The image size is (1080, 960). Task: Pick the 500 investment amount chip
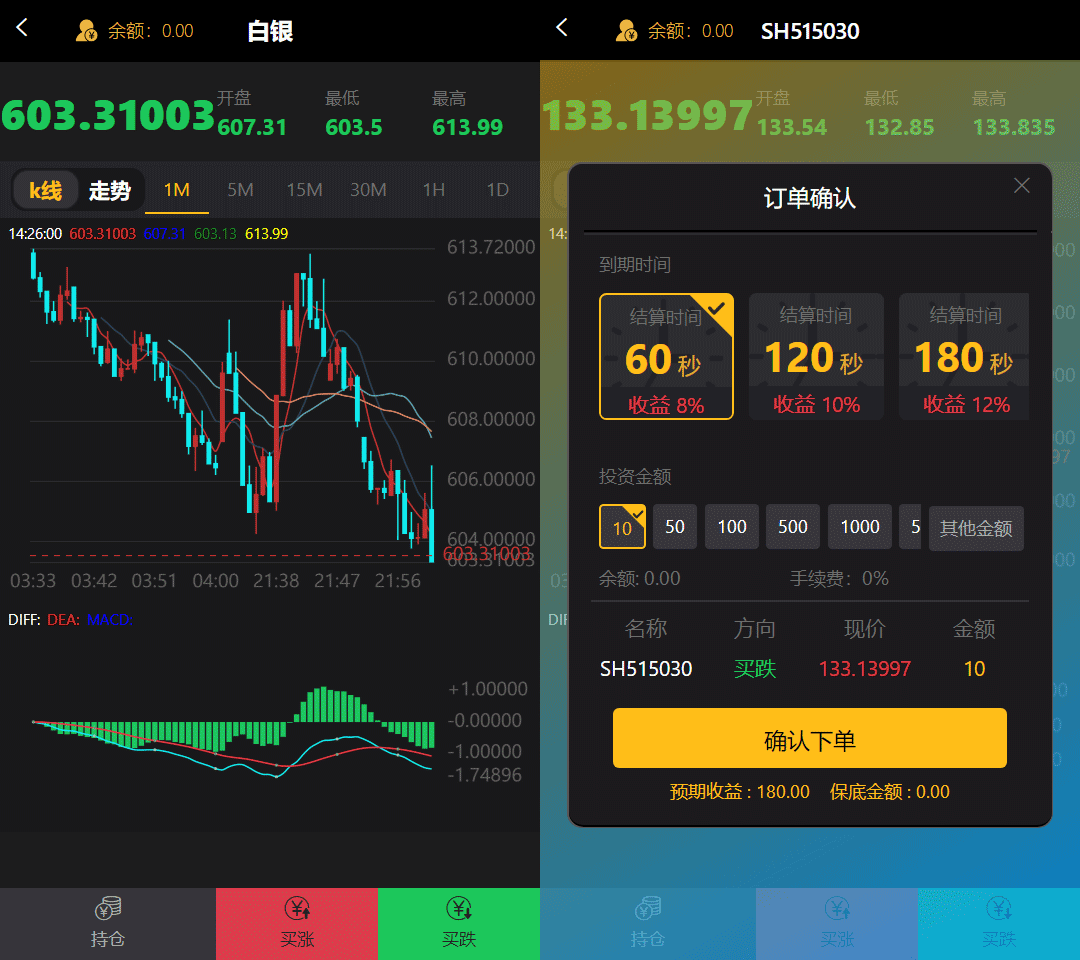792,527
